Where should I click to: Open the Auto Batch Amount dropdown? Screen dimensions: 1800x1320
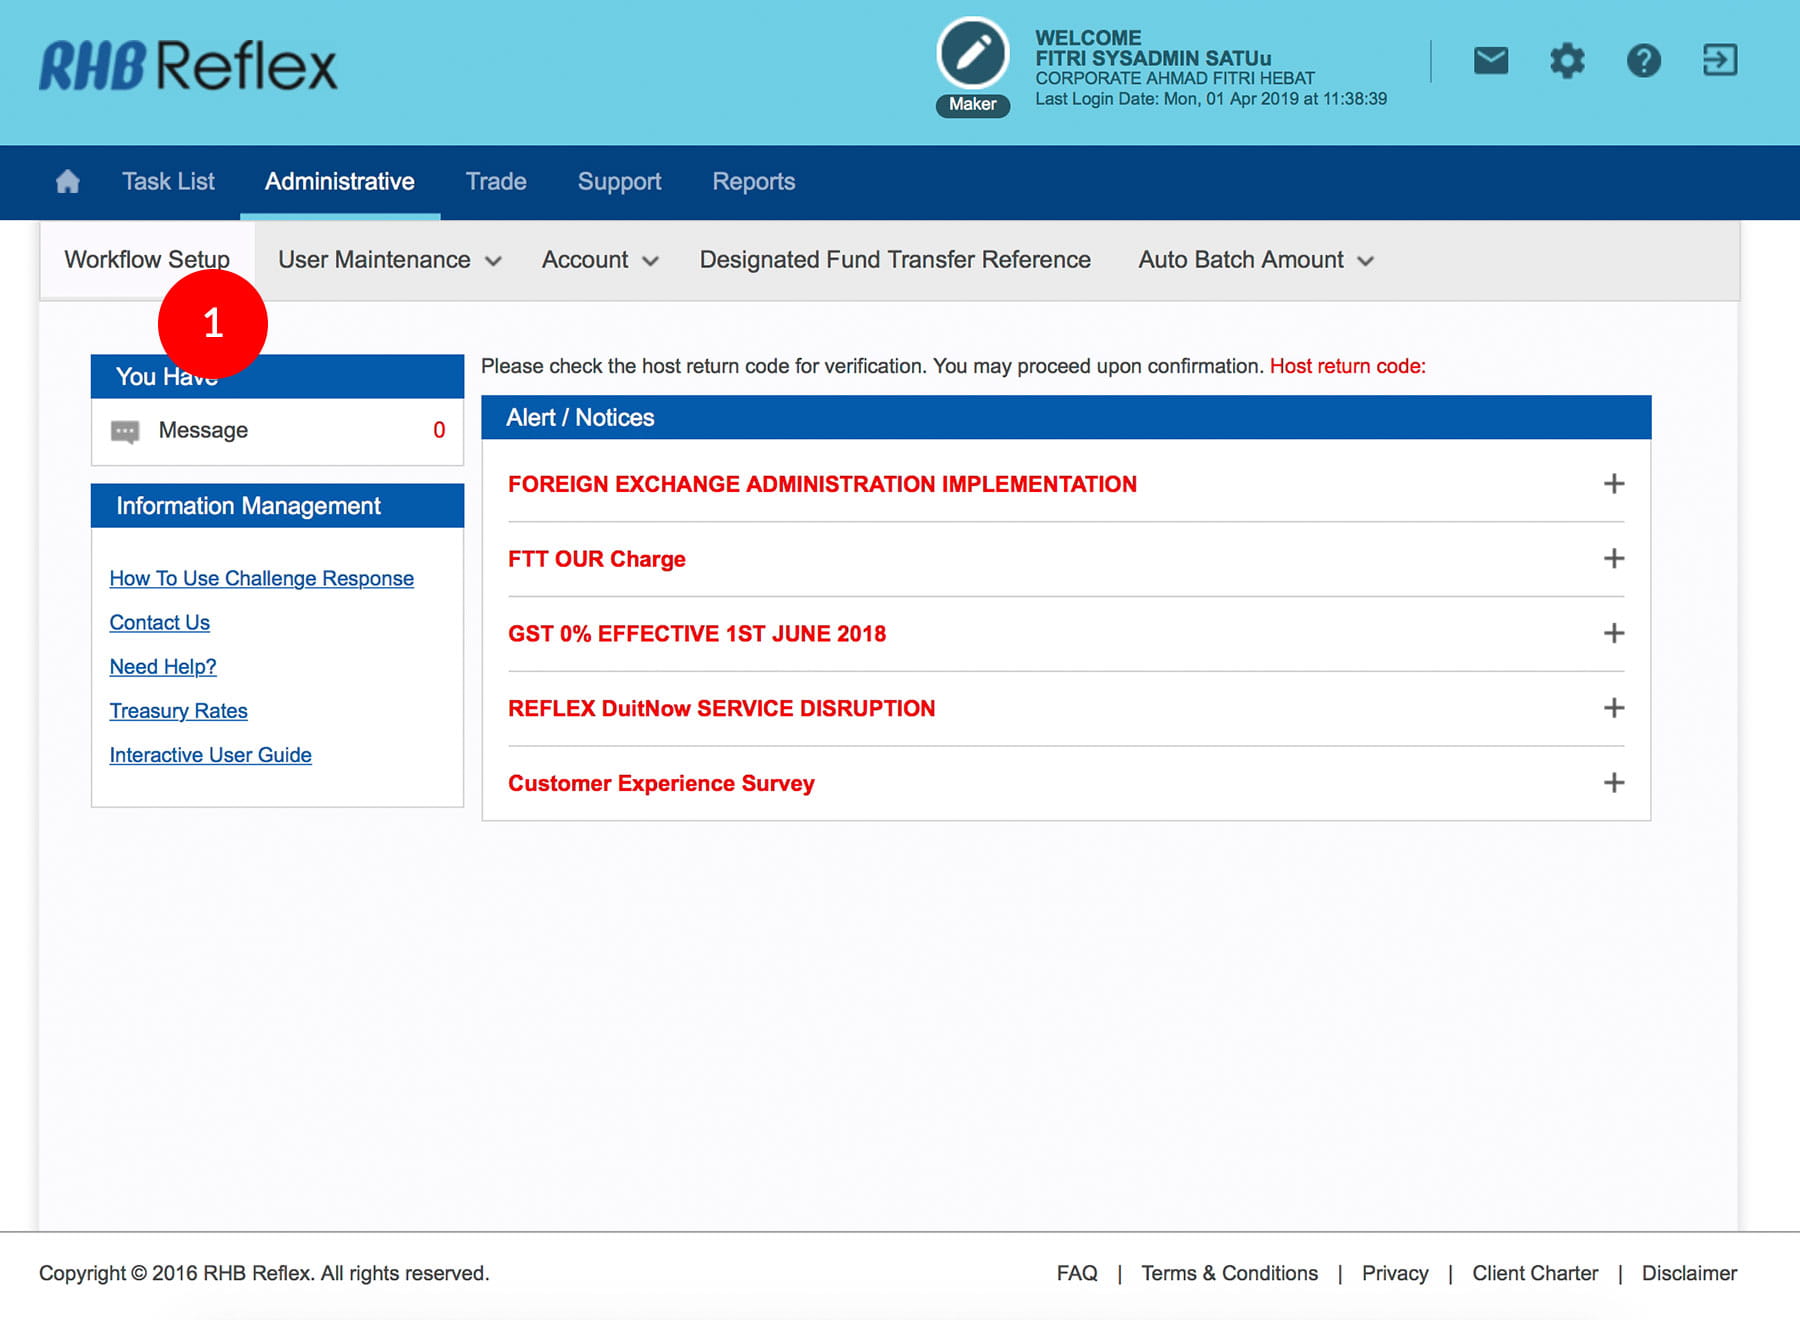click(x=1255, y=260)
